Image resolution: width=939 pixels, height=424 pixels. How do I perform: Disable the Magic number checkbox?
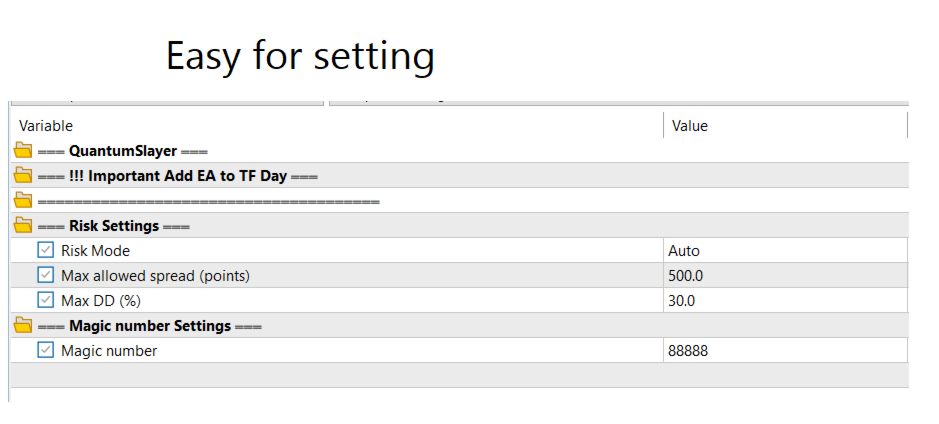click(x=45, y=350)
